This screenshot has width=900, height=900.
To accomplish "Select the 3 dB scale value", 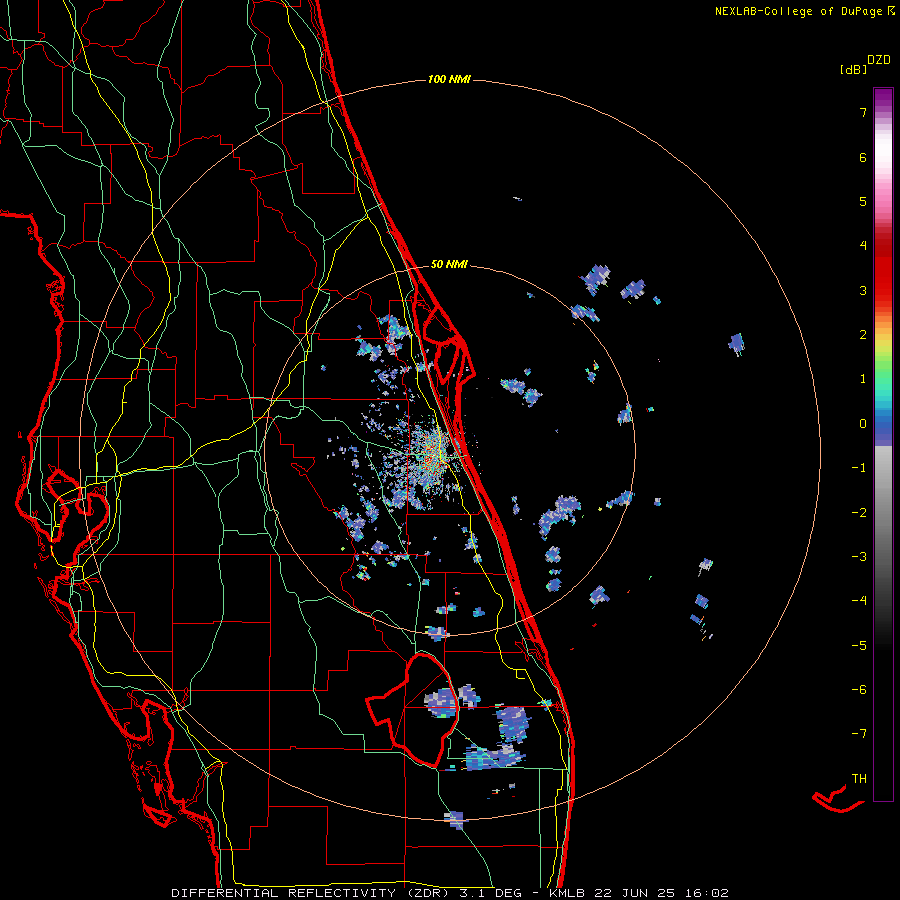I will [863, 290].
